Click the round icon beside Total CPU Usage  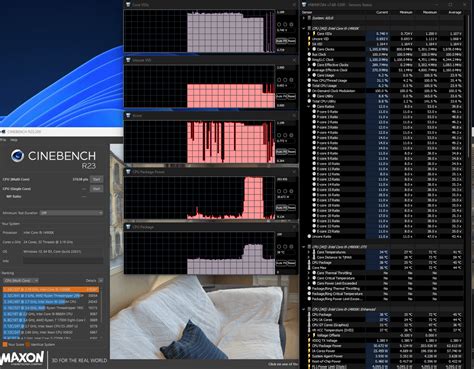tap(309, 86)
